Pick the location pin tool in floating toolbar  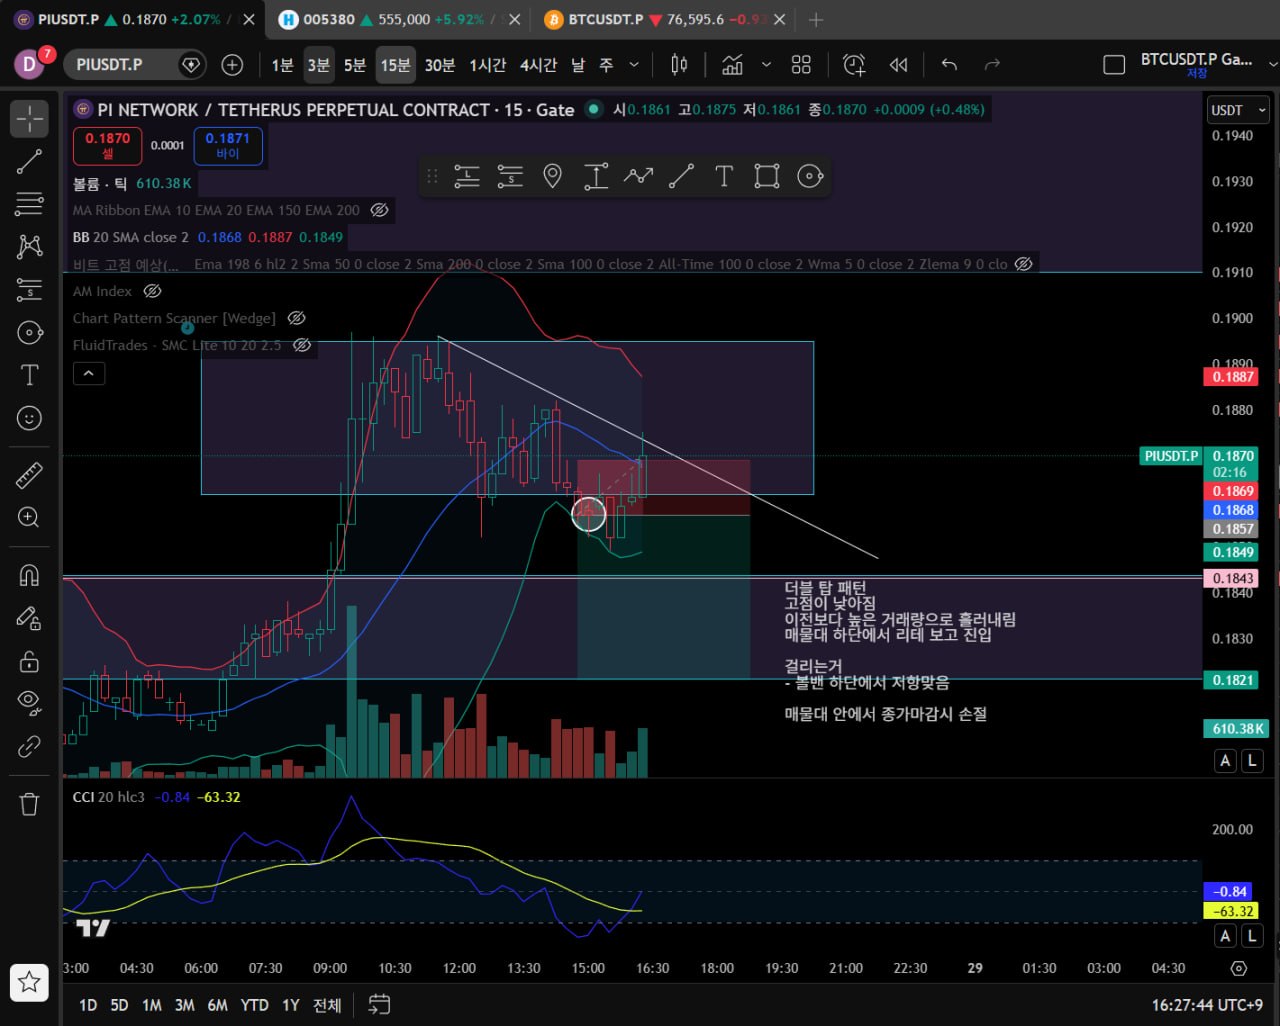[x=552, y=177]
